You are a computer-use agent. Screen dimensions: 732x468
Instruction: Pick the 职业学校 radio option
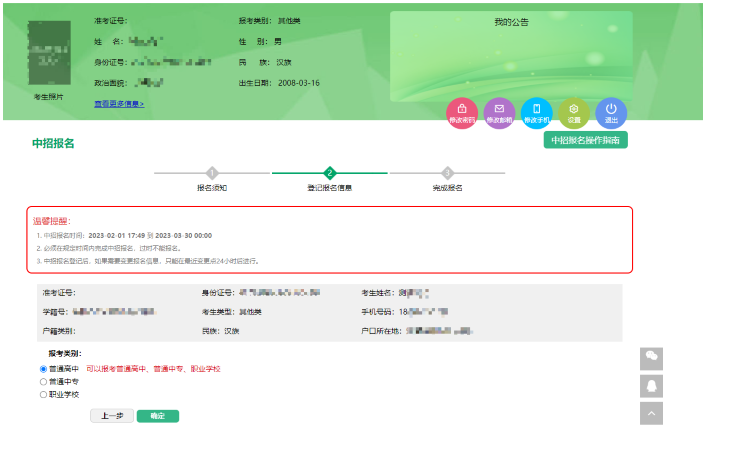click(43, 395)
